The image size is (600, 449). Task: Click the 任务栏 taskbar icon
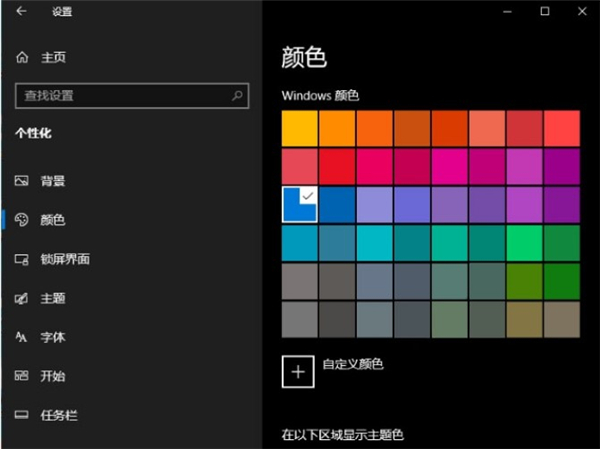coord(21,415)
